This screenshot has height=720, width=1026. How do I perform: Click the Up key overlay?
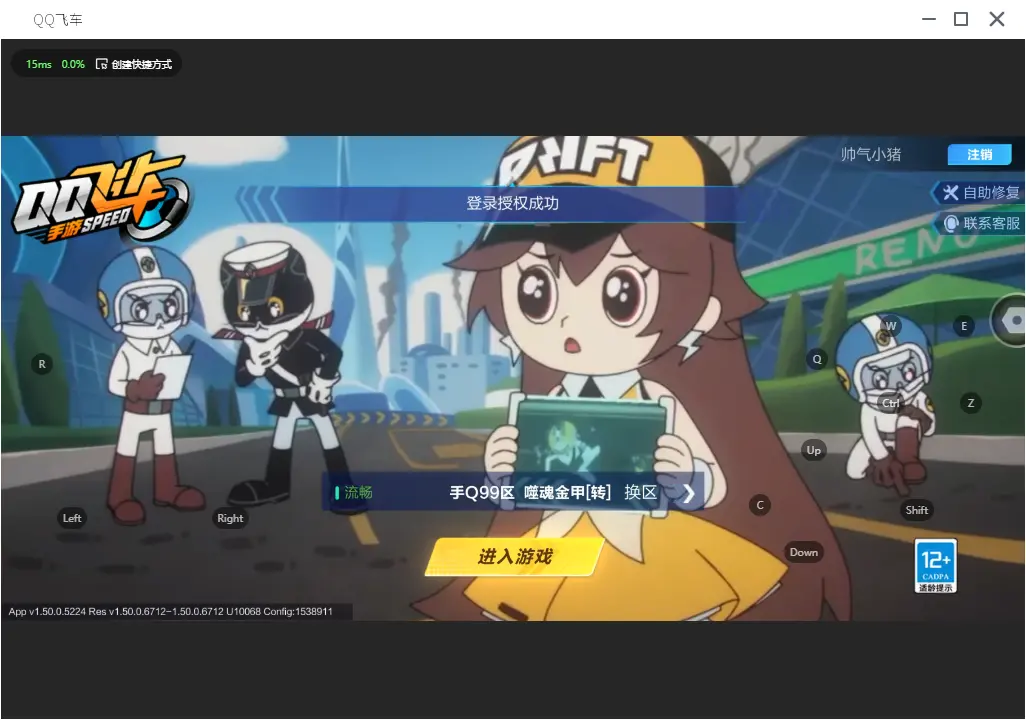click(813, 450)
